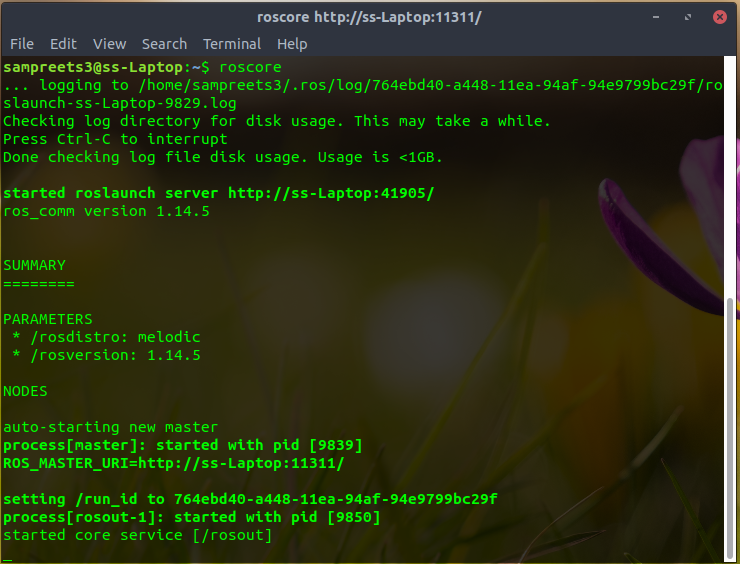This screenshot has height=564, width=740.
Task: Click the prompt text 'sampreets3@ss-Laptop'
Action: pyautogui.click(x=93, y=67)
